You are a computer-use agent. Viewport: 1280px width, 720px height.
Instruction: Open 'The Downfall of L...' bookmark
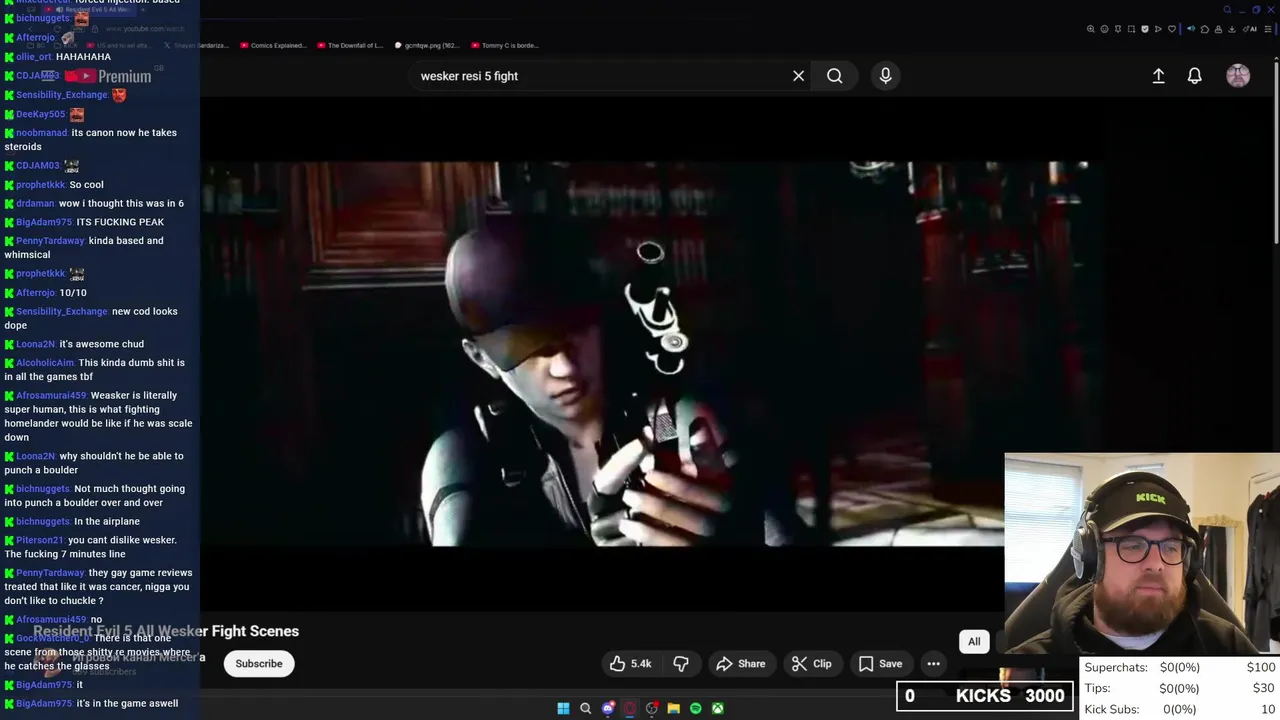[x=350, y=45]
